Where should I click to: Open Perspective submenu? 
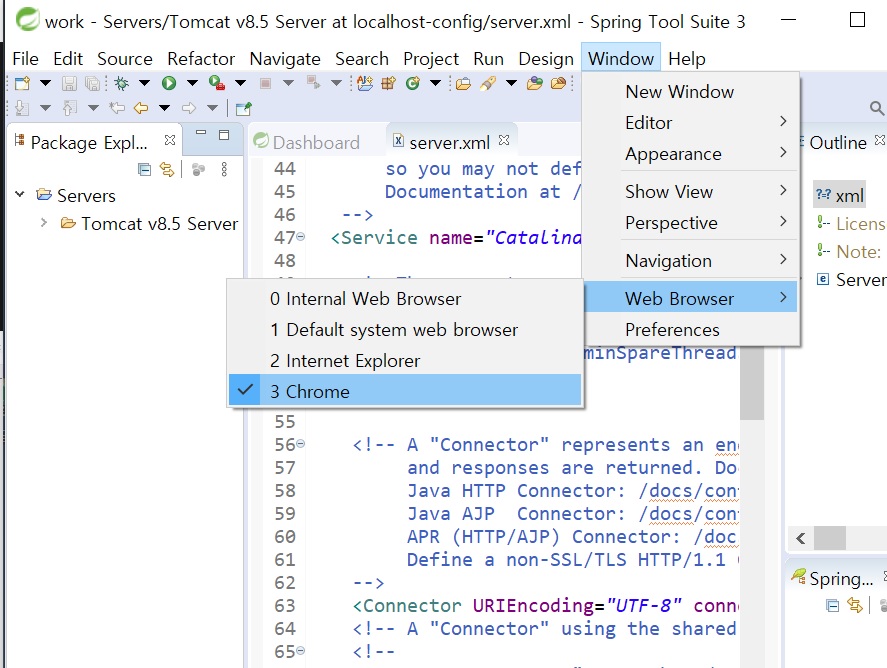691,223
